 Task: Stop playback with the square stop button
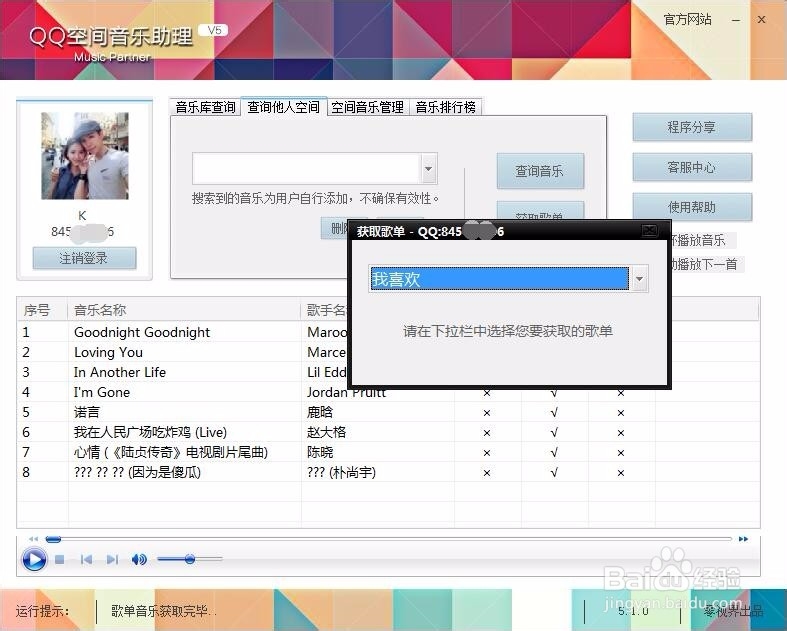[60, 559]
